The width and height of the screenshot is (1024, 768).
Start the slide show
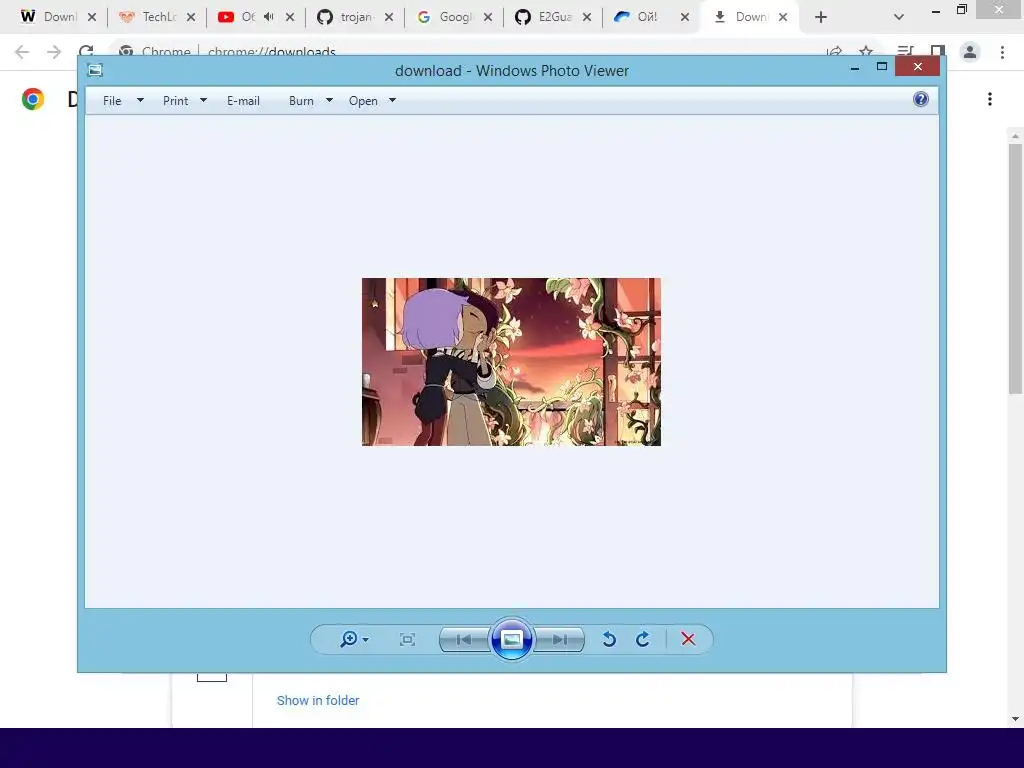(x=511, y=639)
